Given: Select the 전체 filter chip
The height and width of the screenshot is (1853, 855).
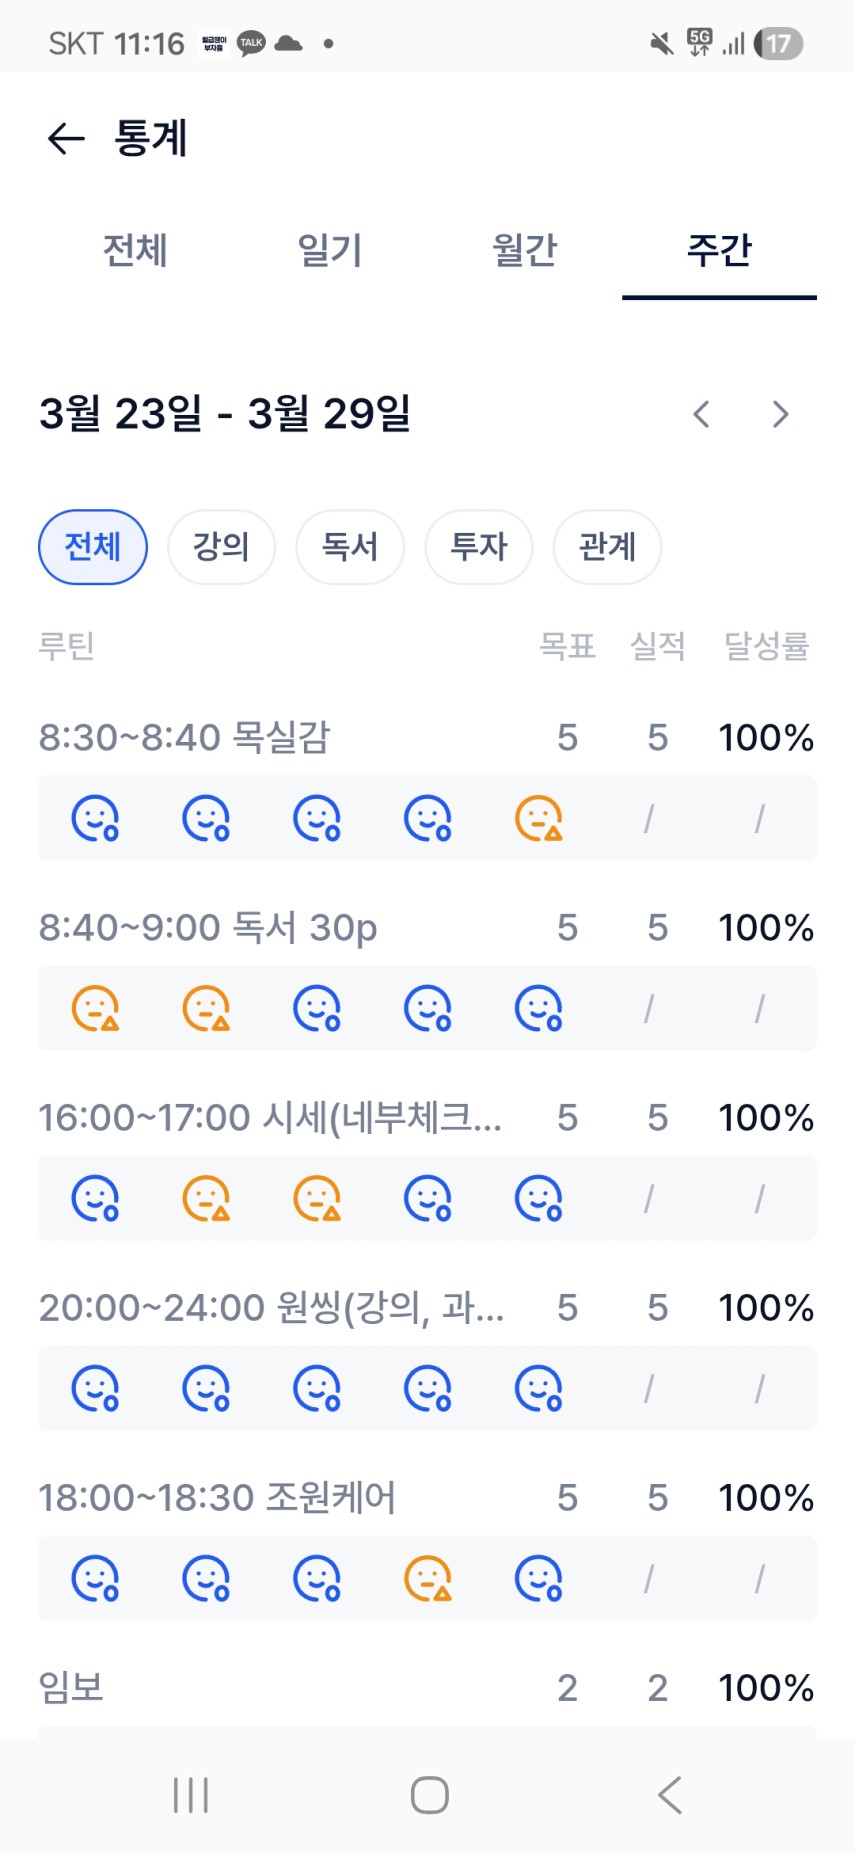Looking at the screenshot, I should tap(93, 547).
